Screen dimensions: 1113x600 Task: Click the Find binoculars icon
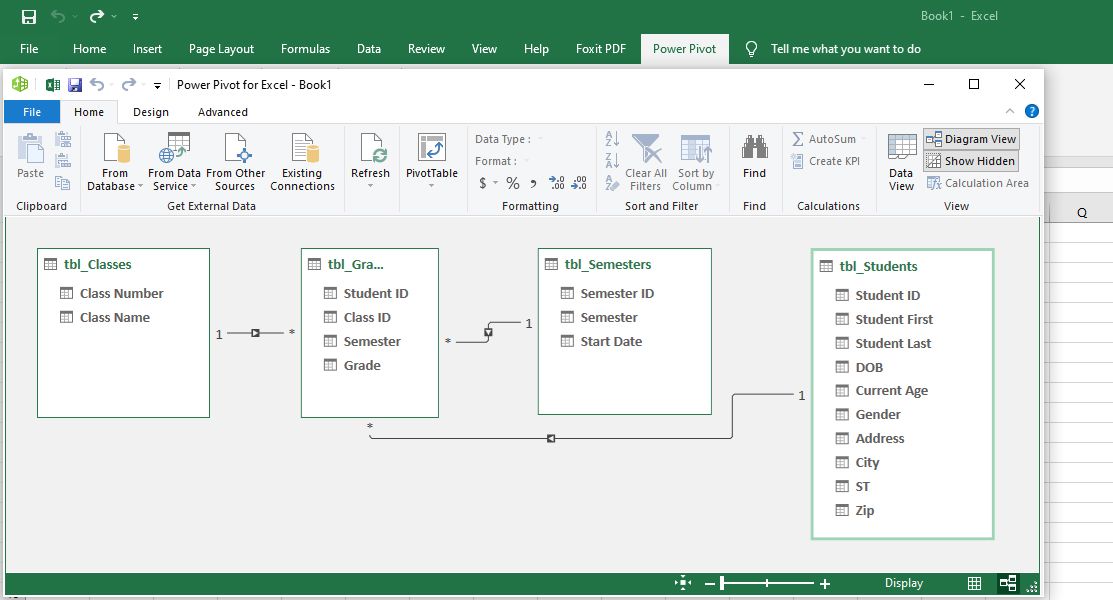(754, 150)
